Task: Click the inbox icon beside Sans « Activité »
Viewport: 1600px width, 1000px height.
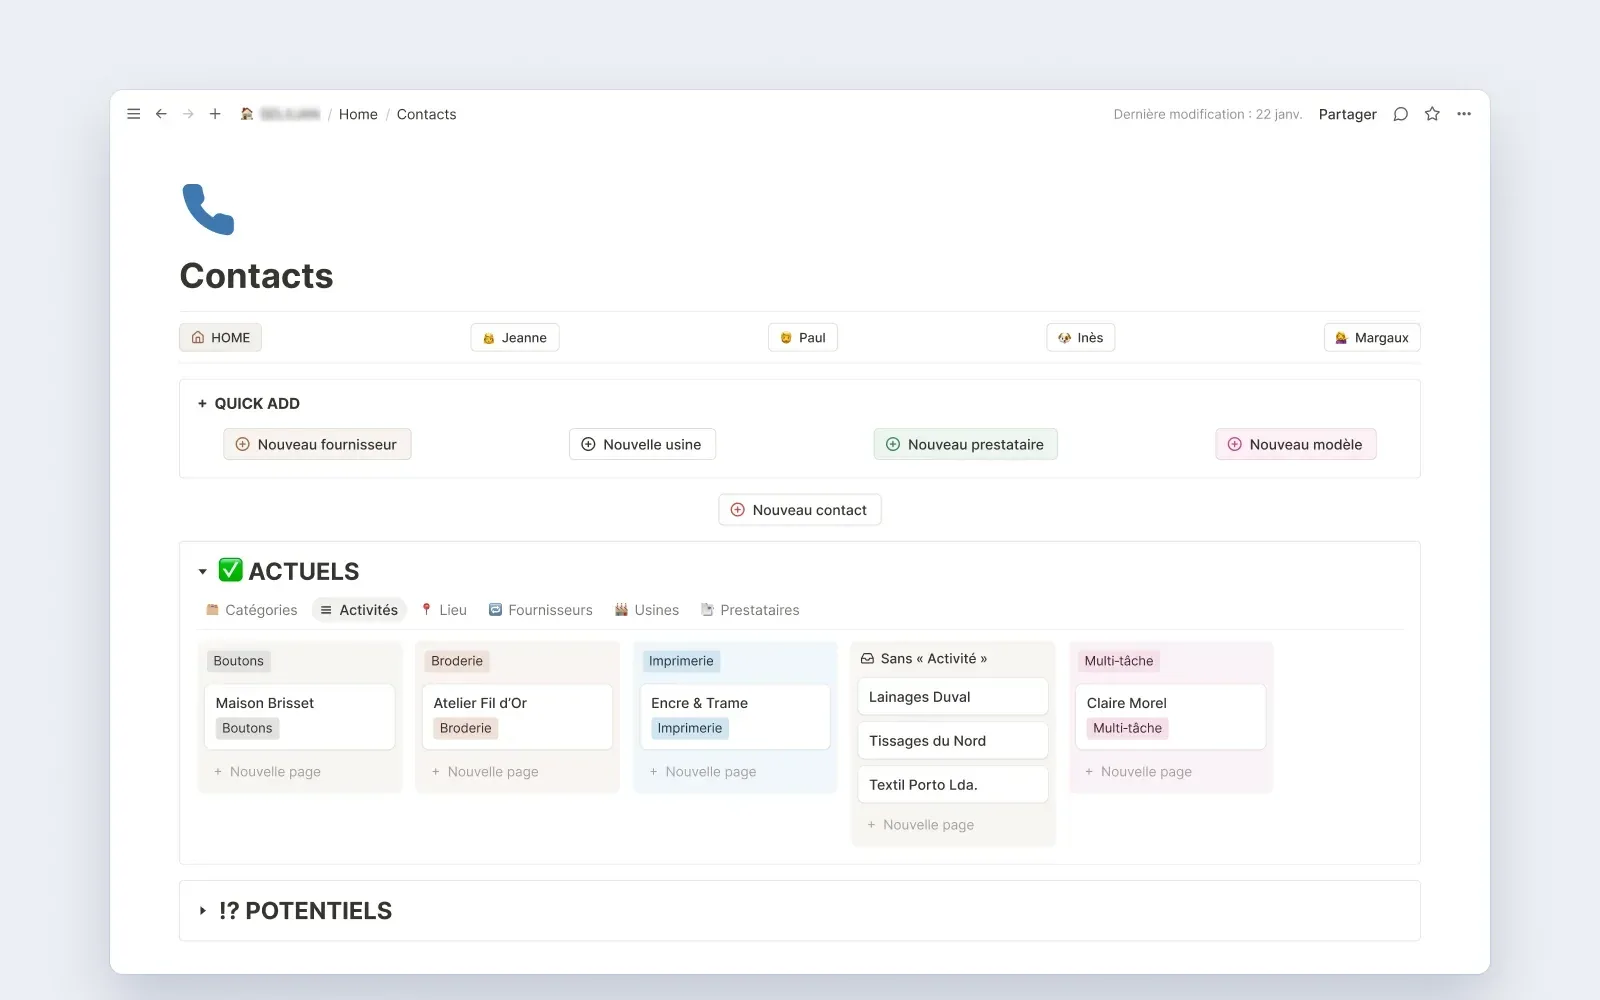Action: pos(868,659)
